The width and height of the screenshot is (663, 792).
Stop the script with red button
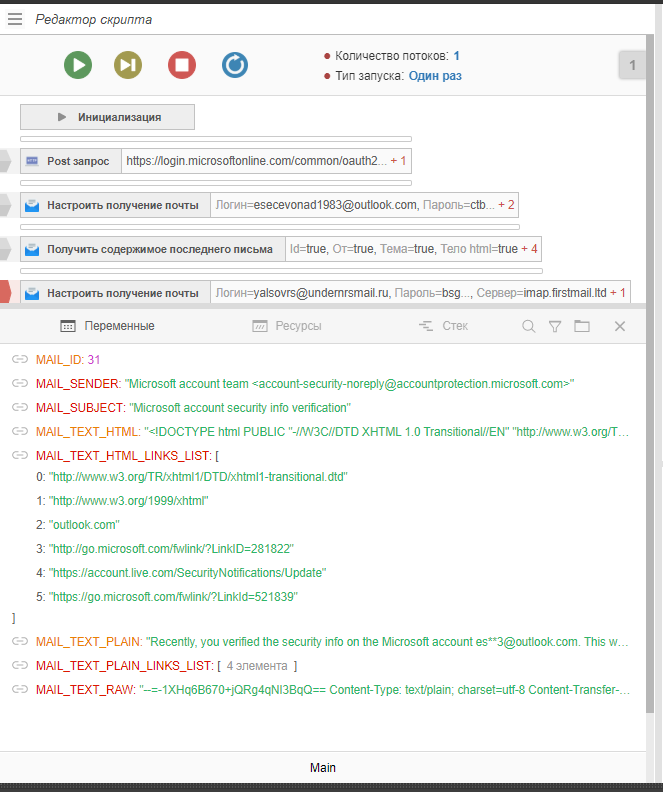(x=182, y=65)
